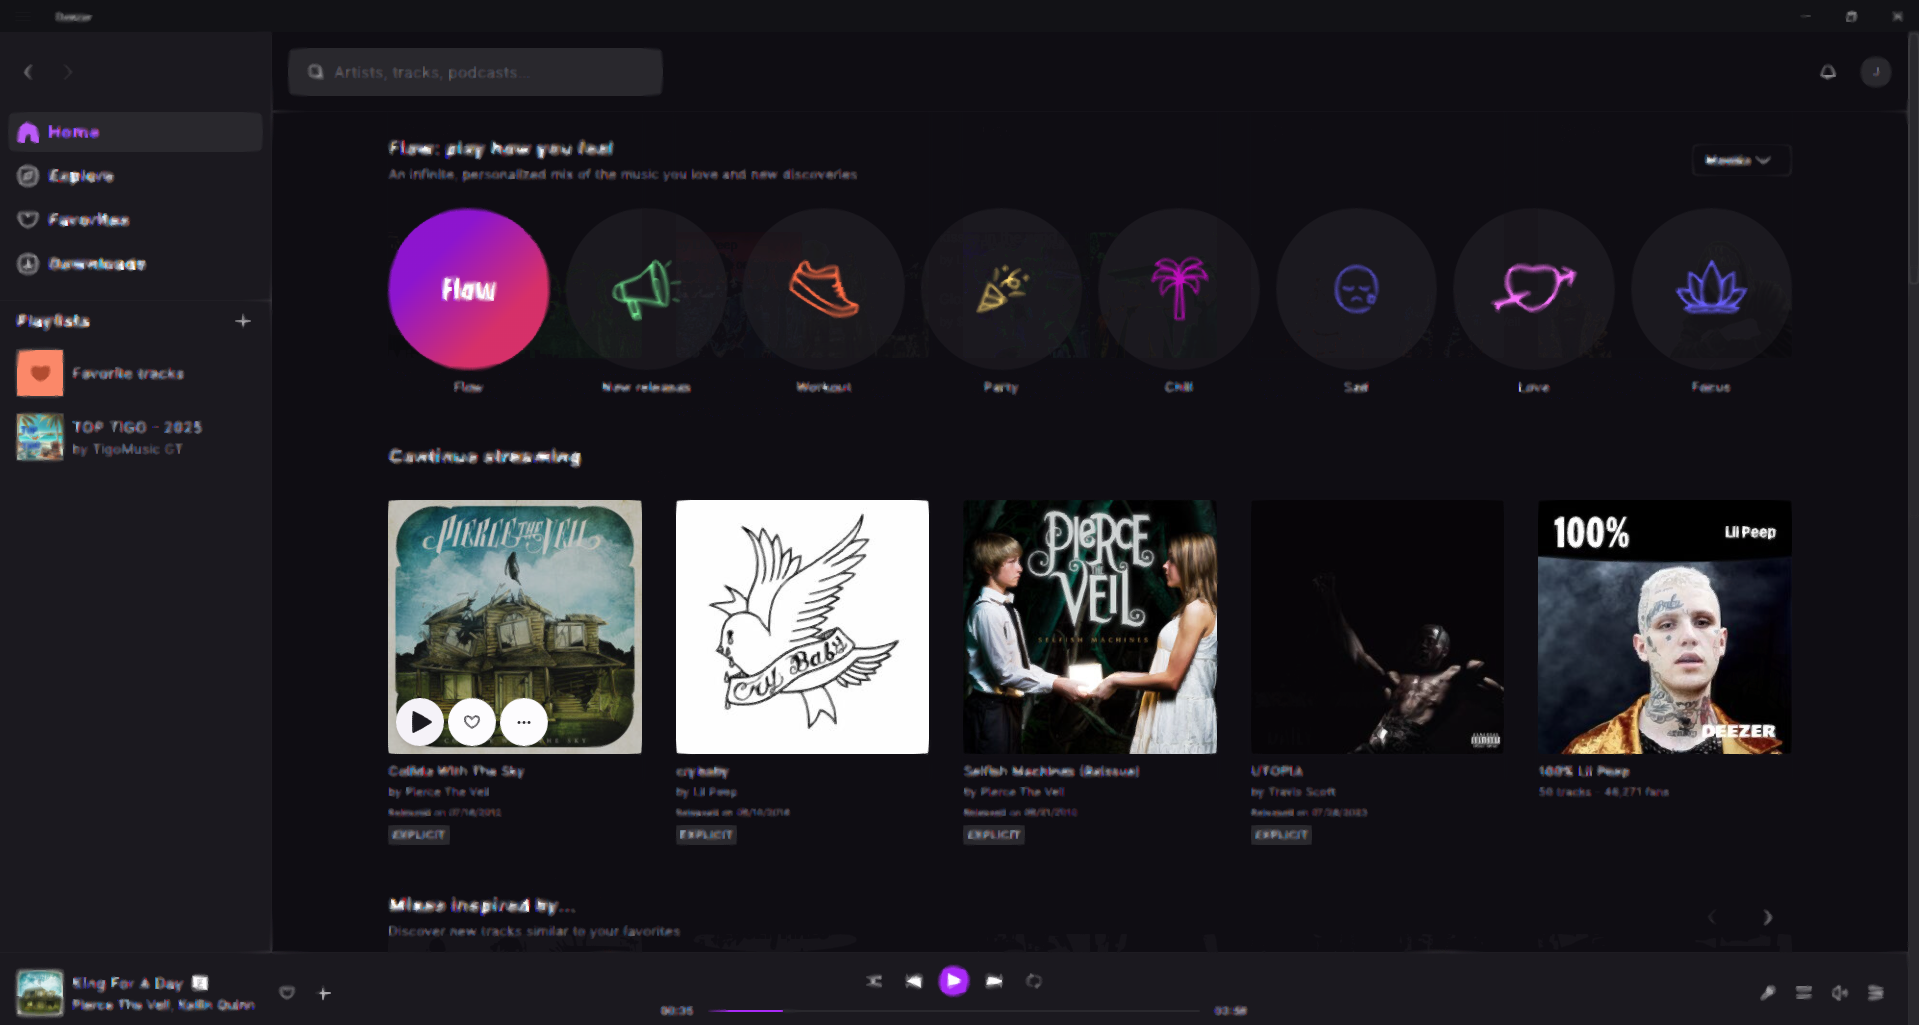Create a new playlist with the plus icon
Viewport: 1919px width, 1025px height.
tap(243, 321)
